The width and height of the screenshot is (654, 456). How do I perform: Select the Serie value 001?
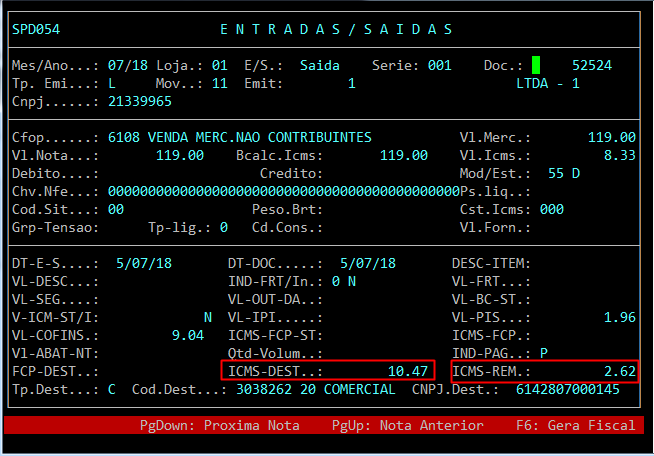pos(440,65)
